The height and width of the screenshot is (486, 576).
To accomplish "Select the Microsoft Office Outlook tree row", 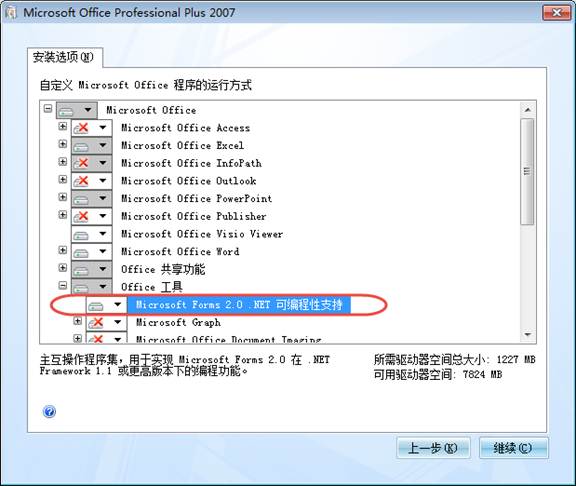I will pos(189,181).
